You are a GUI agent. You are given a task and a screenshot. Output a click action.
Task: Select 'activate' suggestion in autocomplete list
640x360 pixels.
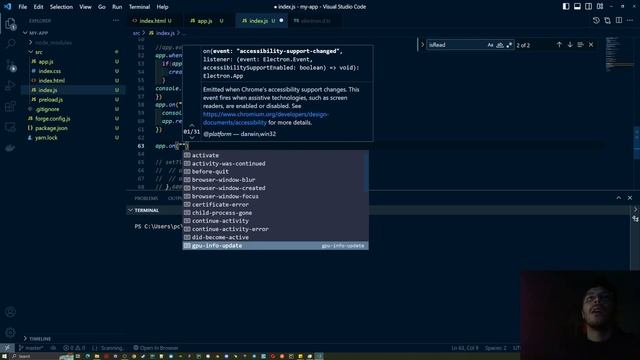276,155
